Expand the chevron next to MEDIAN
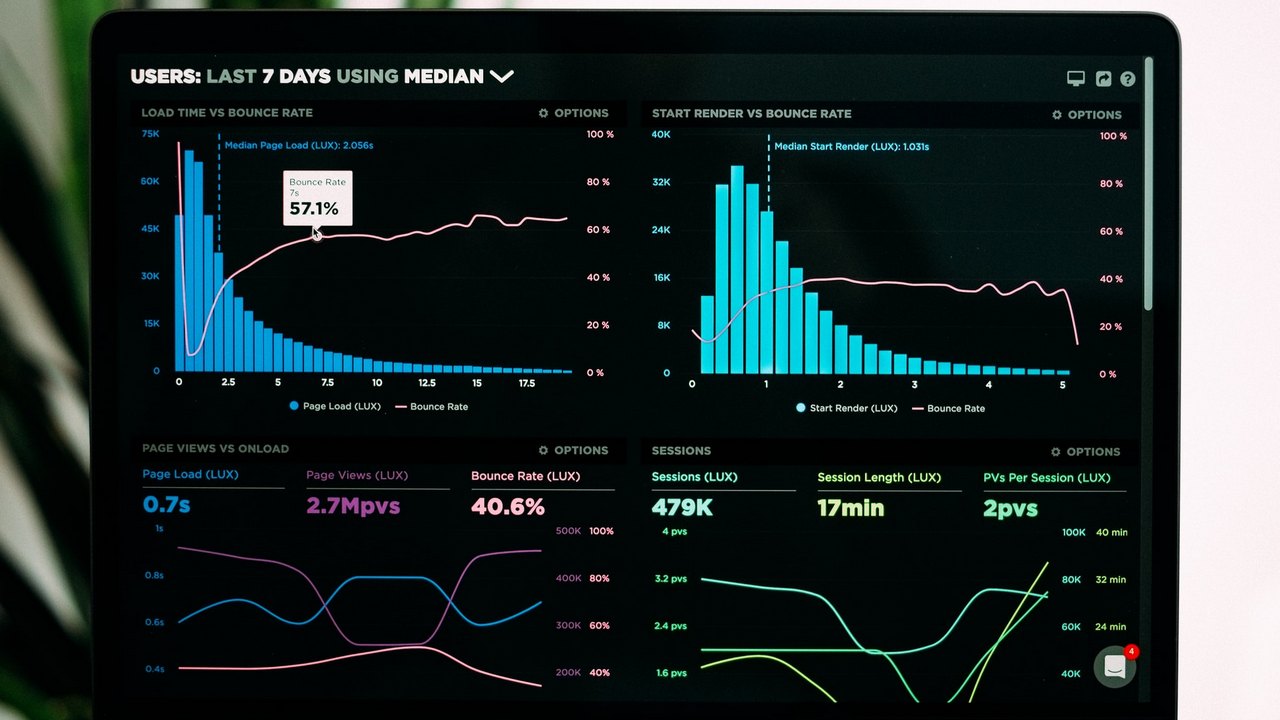 click(x=501, y=76)
